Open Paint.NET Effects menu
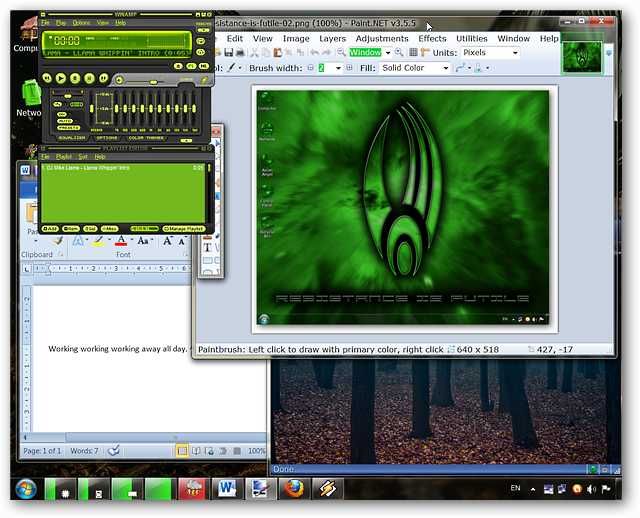Viewport: 640px width, 518px height. pyautogui.click(x=432, y=38)
